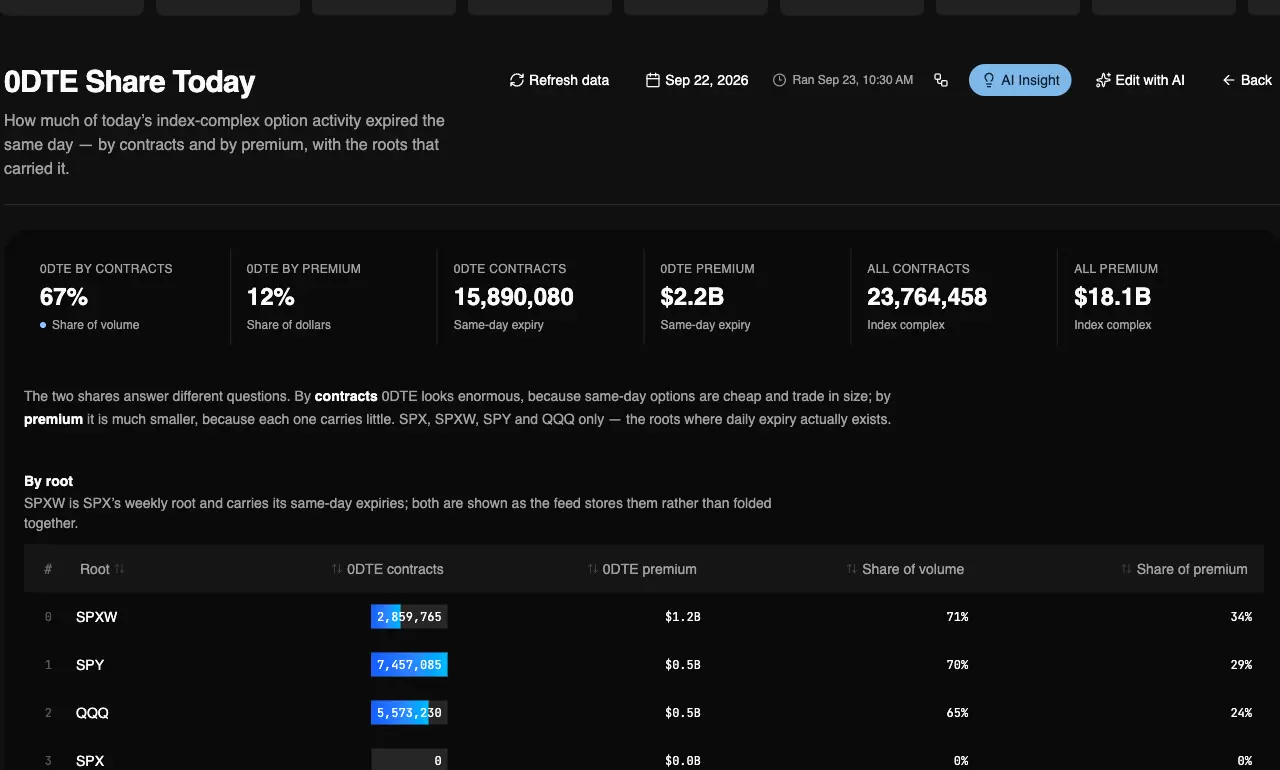Viewport: 1280px width, 770px height.
Task: Click the 70% share of volume cell
Action: click(957, 665)
